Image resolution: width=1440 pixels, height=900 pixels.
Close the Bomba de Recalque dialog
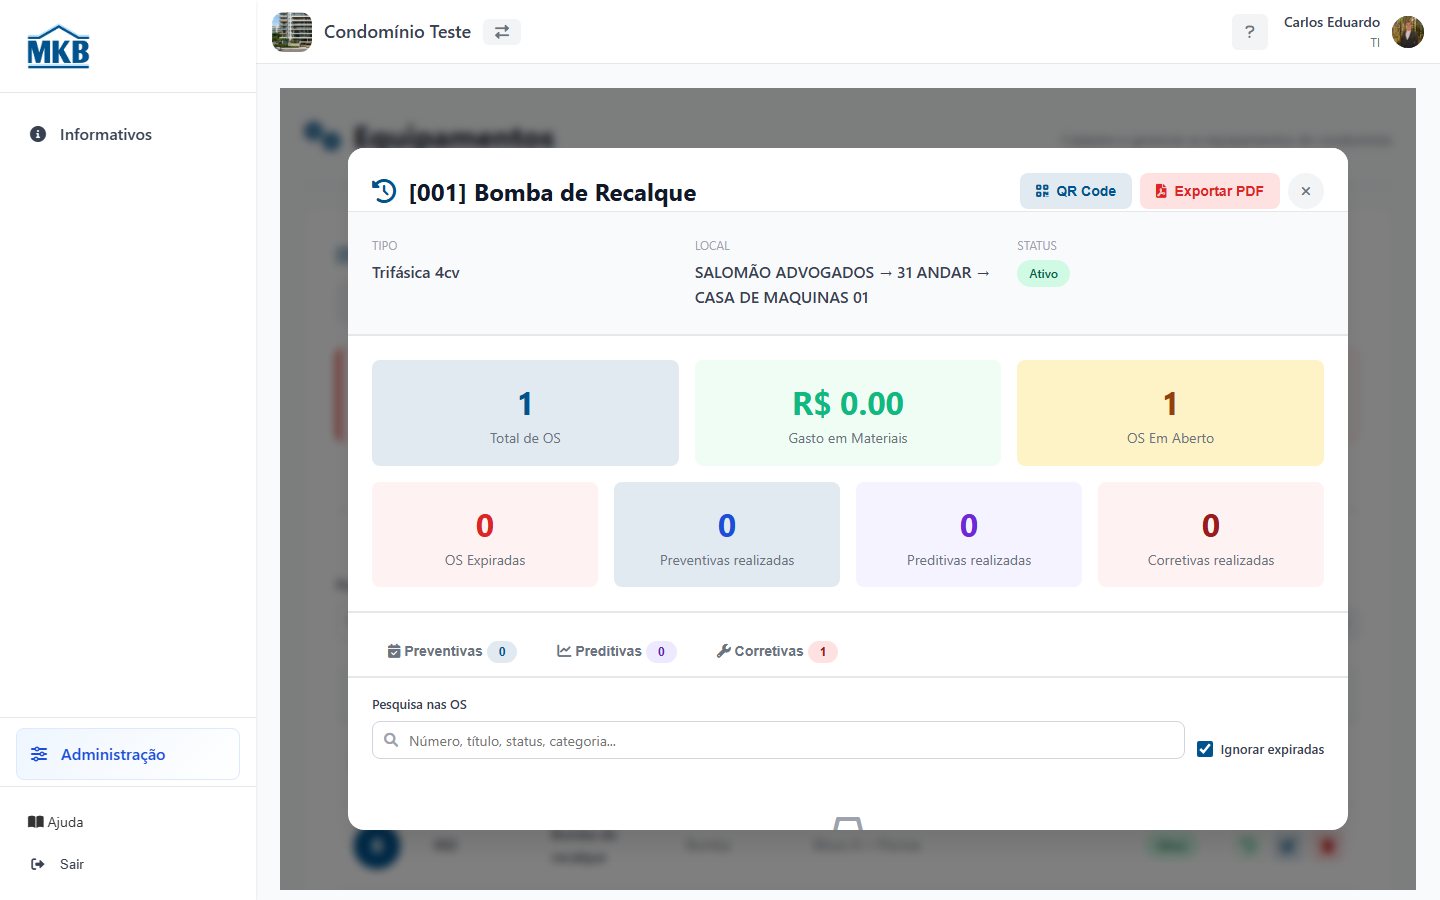point(1306,191)
